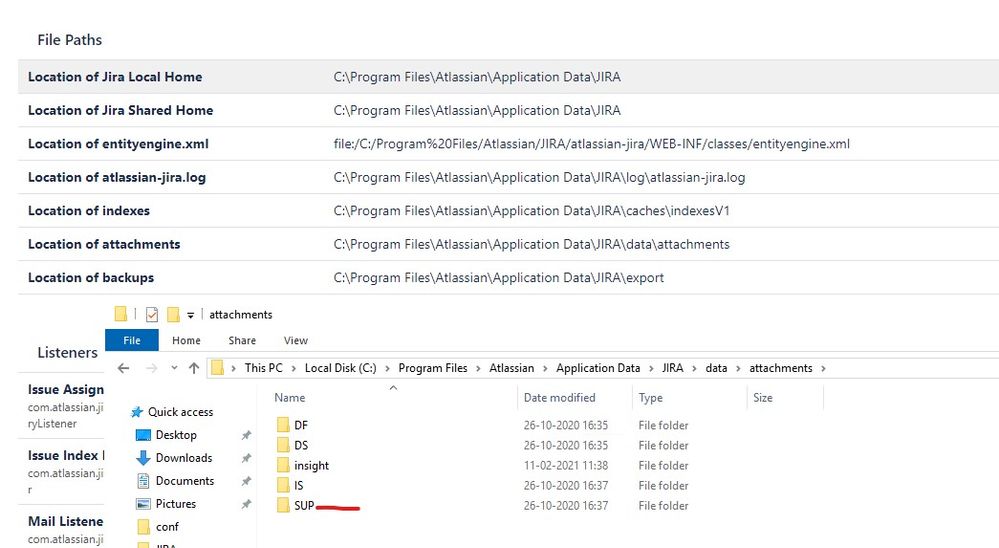The width and height of the screenshot is (999, 548).
Task: Click the Quick access star icon
Action: click(136, 412)
